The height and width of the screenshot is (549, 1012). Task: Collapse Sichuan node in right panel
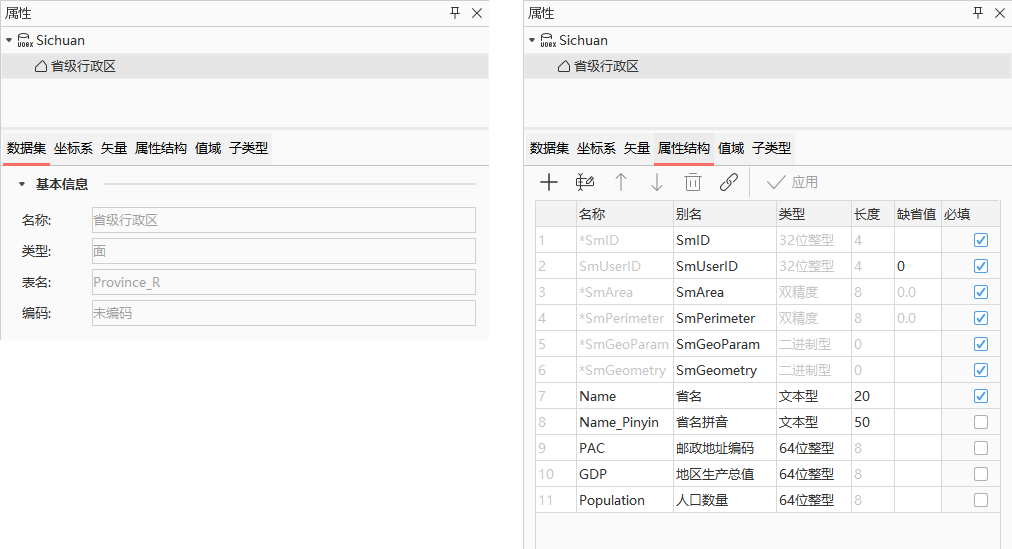click(x=532, y=41)
